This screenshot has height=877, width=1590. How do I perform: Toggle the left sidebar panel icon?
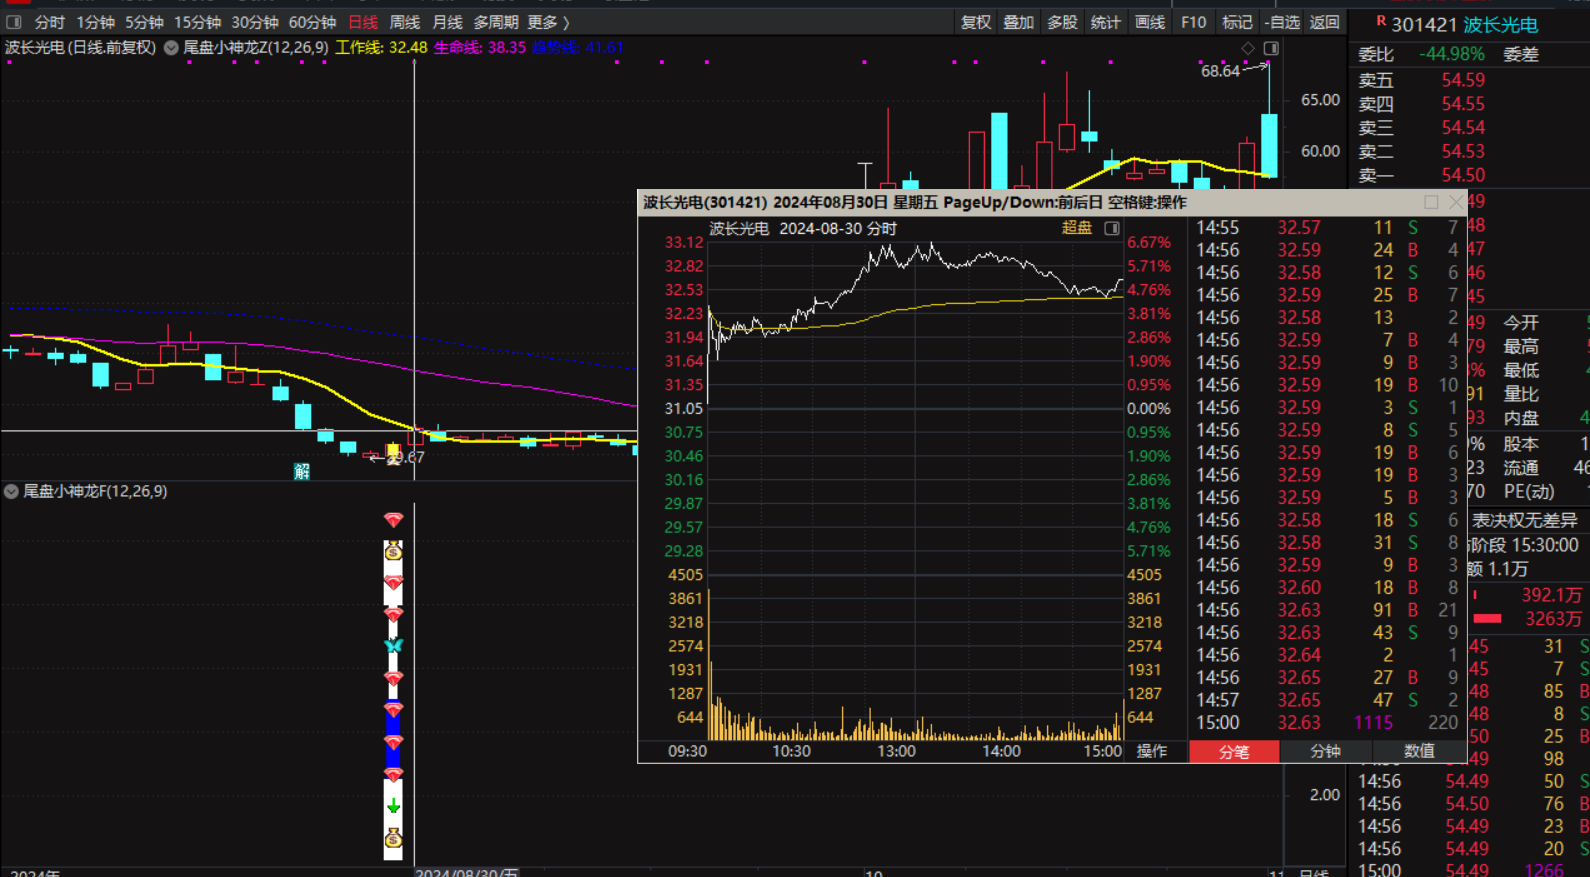(x=14, y=22)
